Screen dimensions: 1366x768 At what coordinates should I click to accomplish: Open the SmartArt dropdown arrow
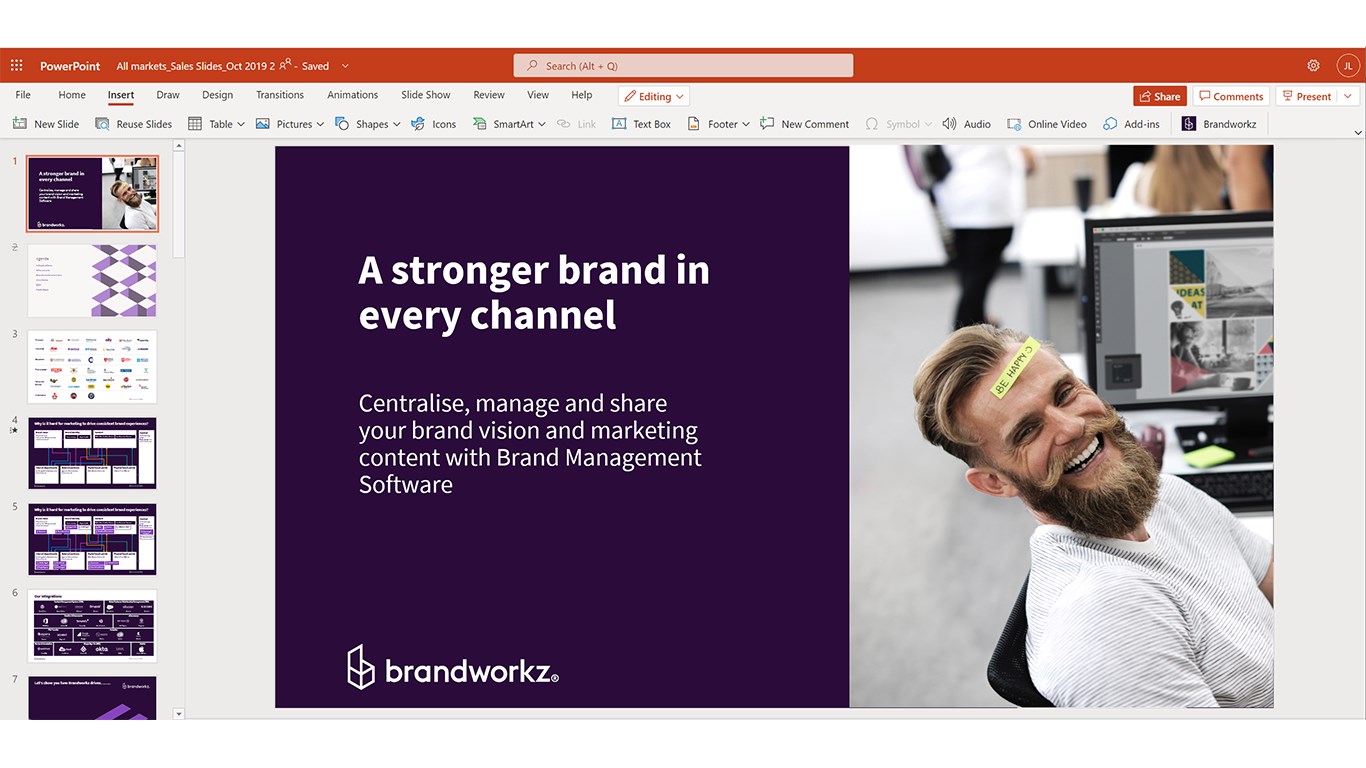[x=542, y=125]
